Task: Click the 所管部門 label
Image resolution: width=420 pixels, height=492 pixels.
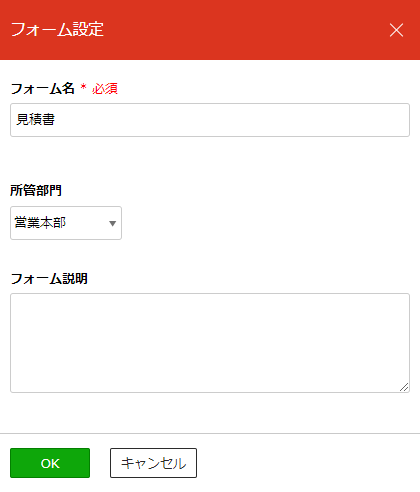Action: pos(36,190)
